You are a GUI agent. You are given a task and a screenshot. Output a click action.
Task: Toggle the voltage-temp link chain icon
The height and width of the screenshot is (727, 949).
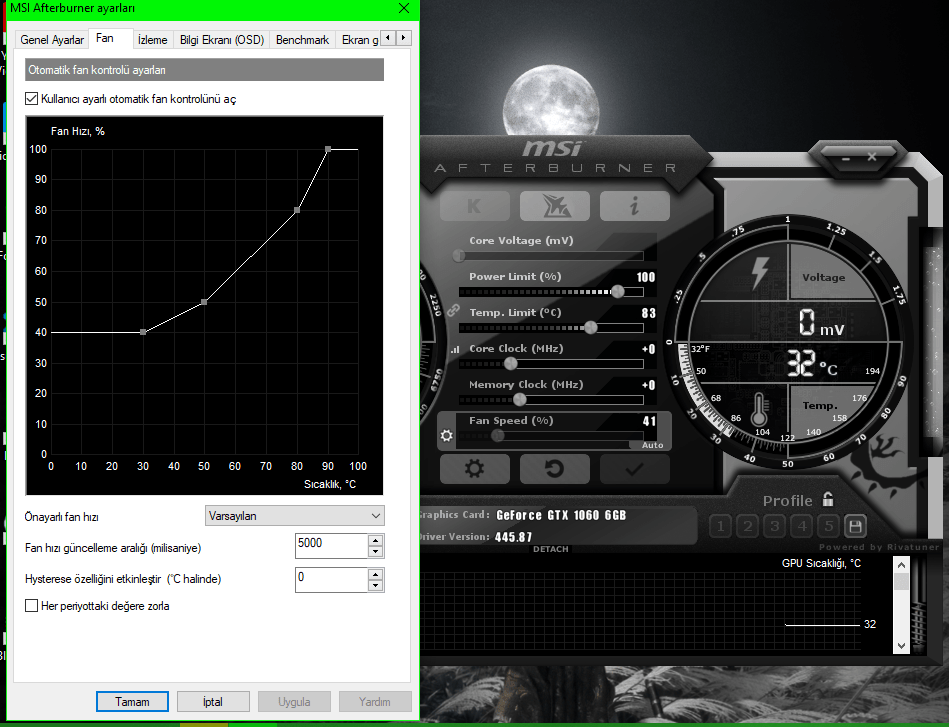(x=453, y=311)
